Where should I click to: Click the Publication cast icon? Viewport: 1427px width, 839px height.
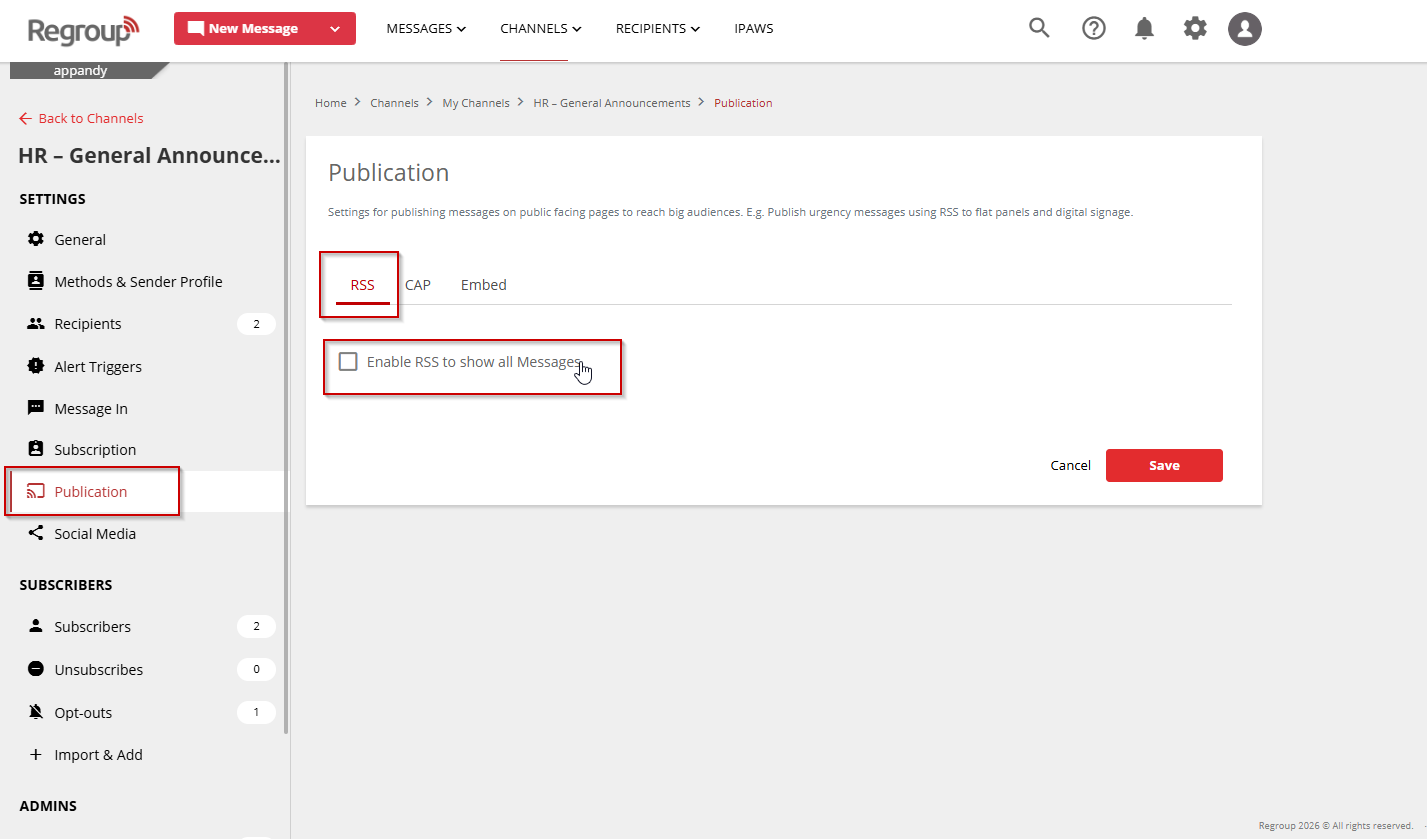(x=36, y=491)
